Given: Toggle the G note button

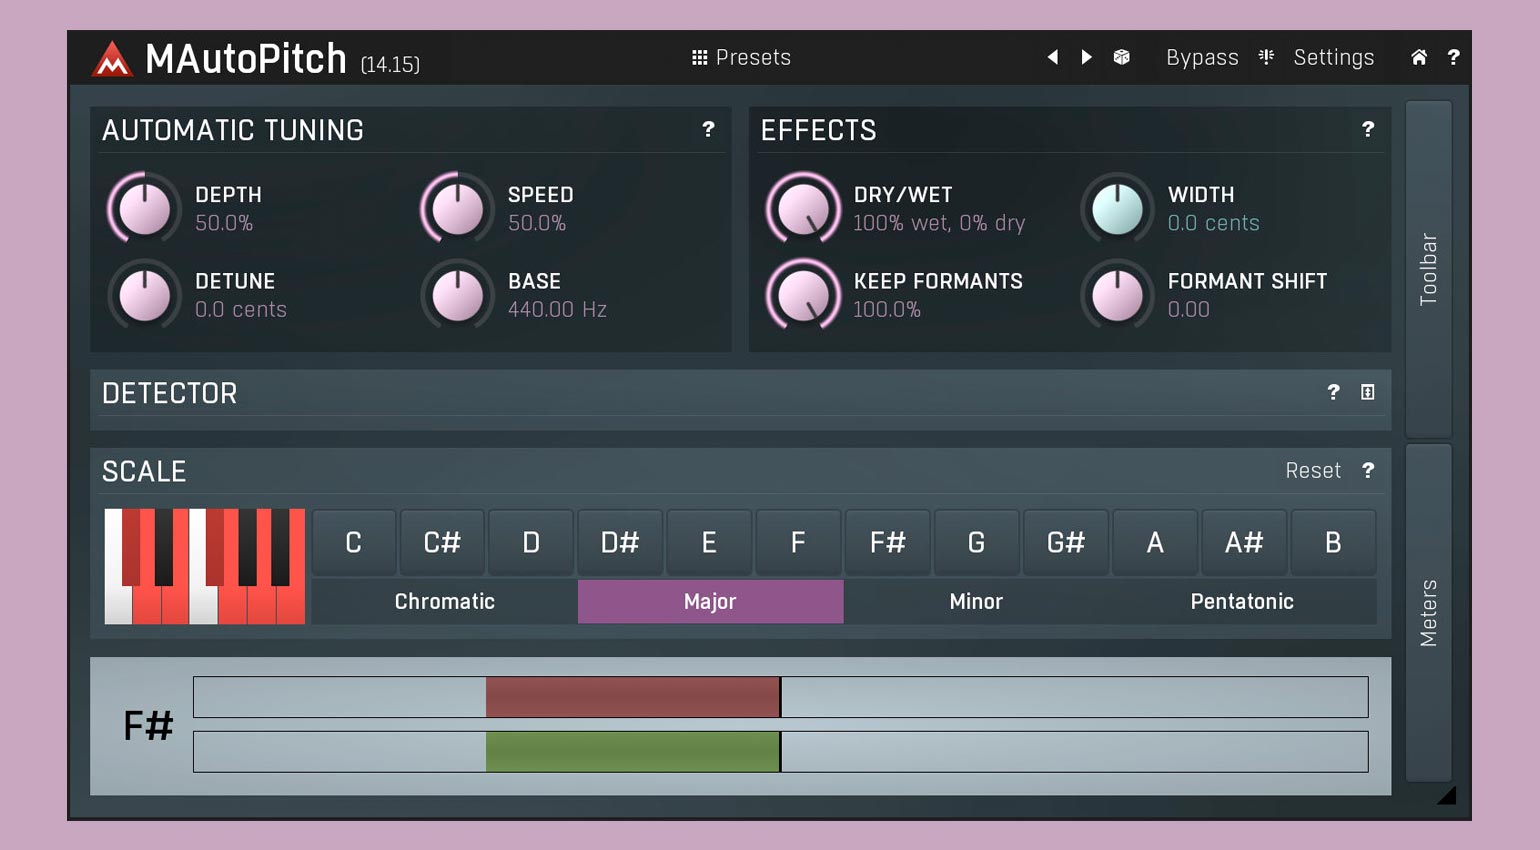Looking at the screenshot, I should pos(976,542).
